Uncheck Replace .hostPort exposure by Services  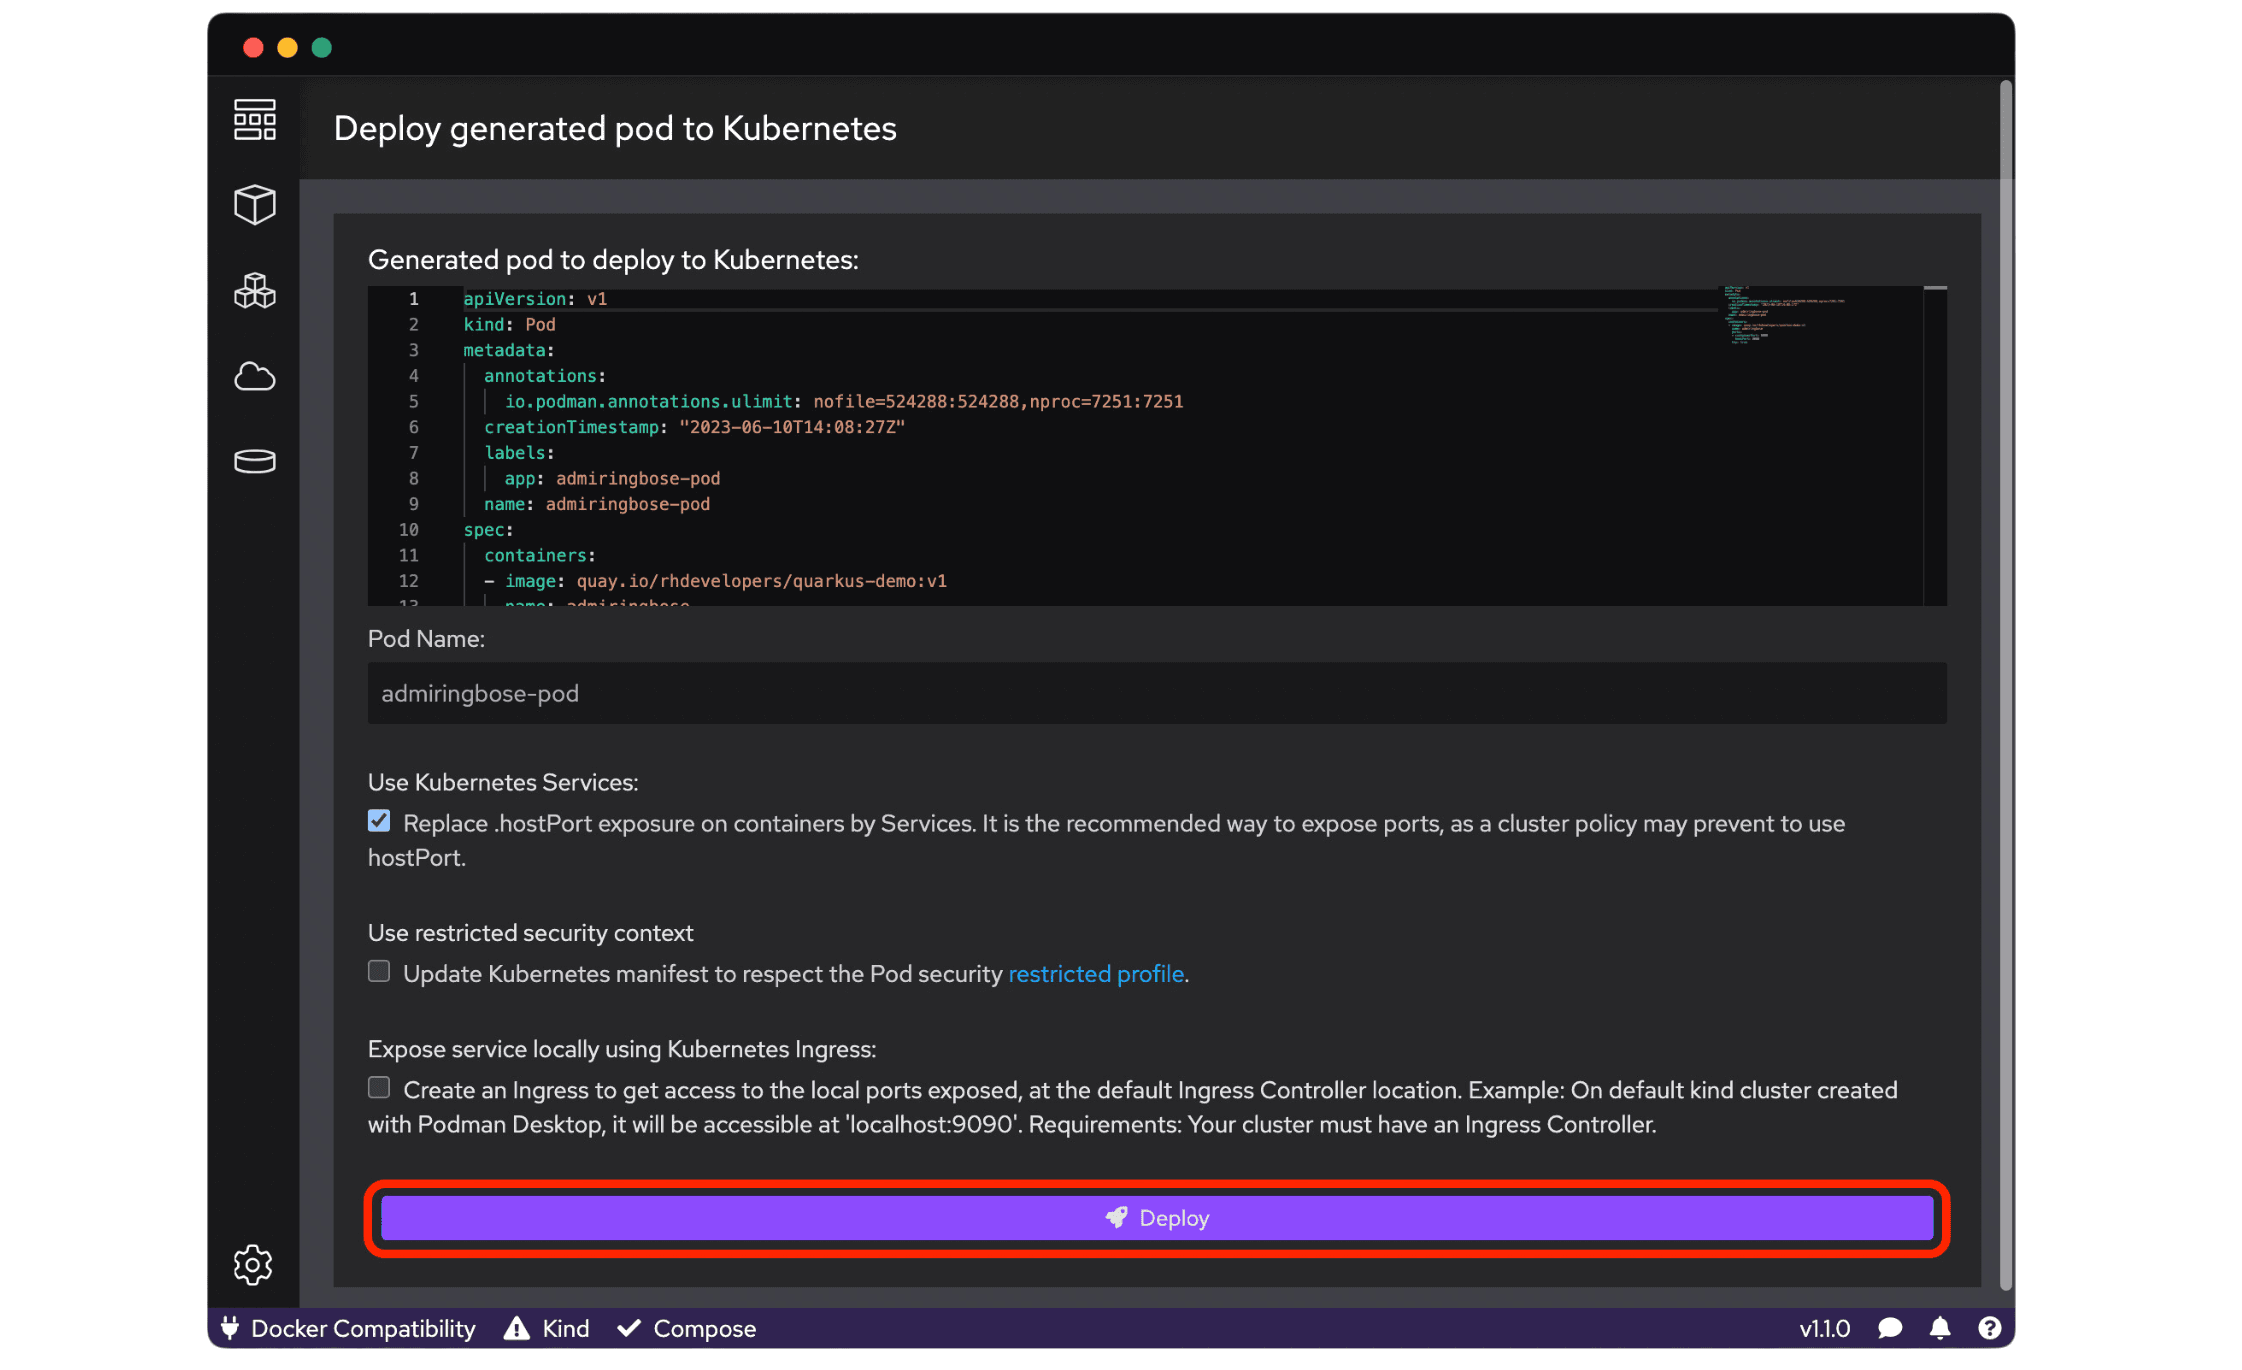(x=379, y=821)
